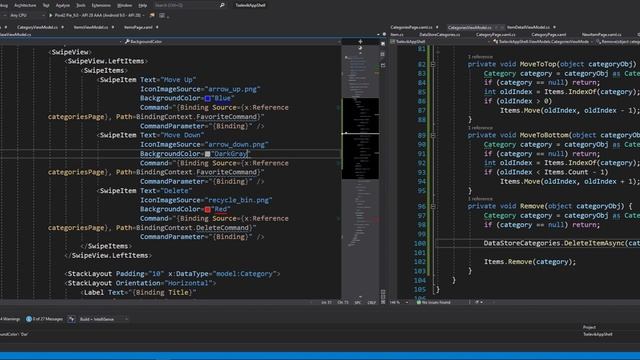This screenshot has width=640, height=360.
Task: Click the orange toolbar icon after device target
Action: (x=152, y=15)
